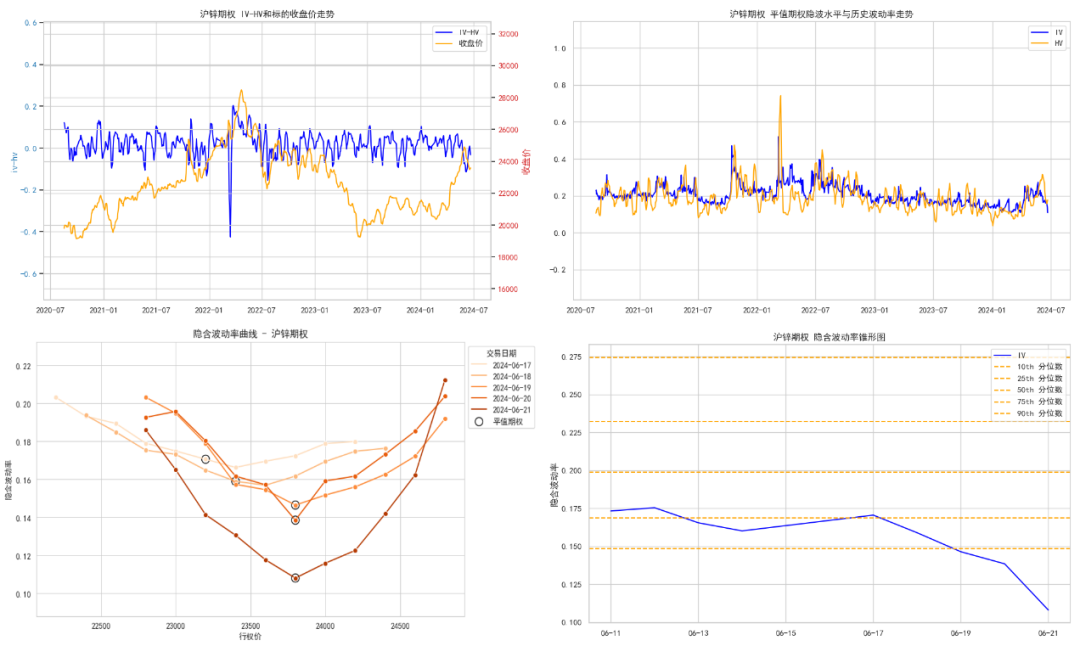Click circled ATM marker on lowest 2024-06-21 curve point

click(x=295, y=578)
